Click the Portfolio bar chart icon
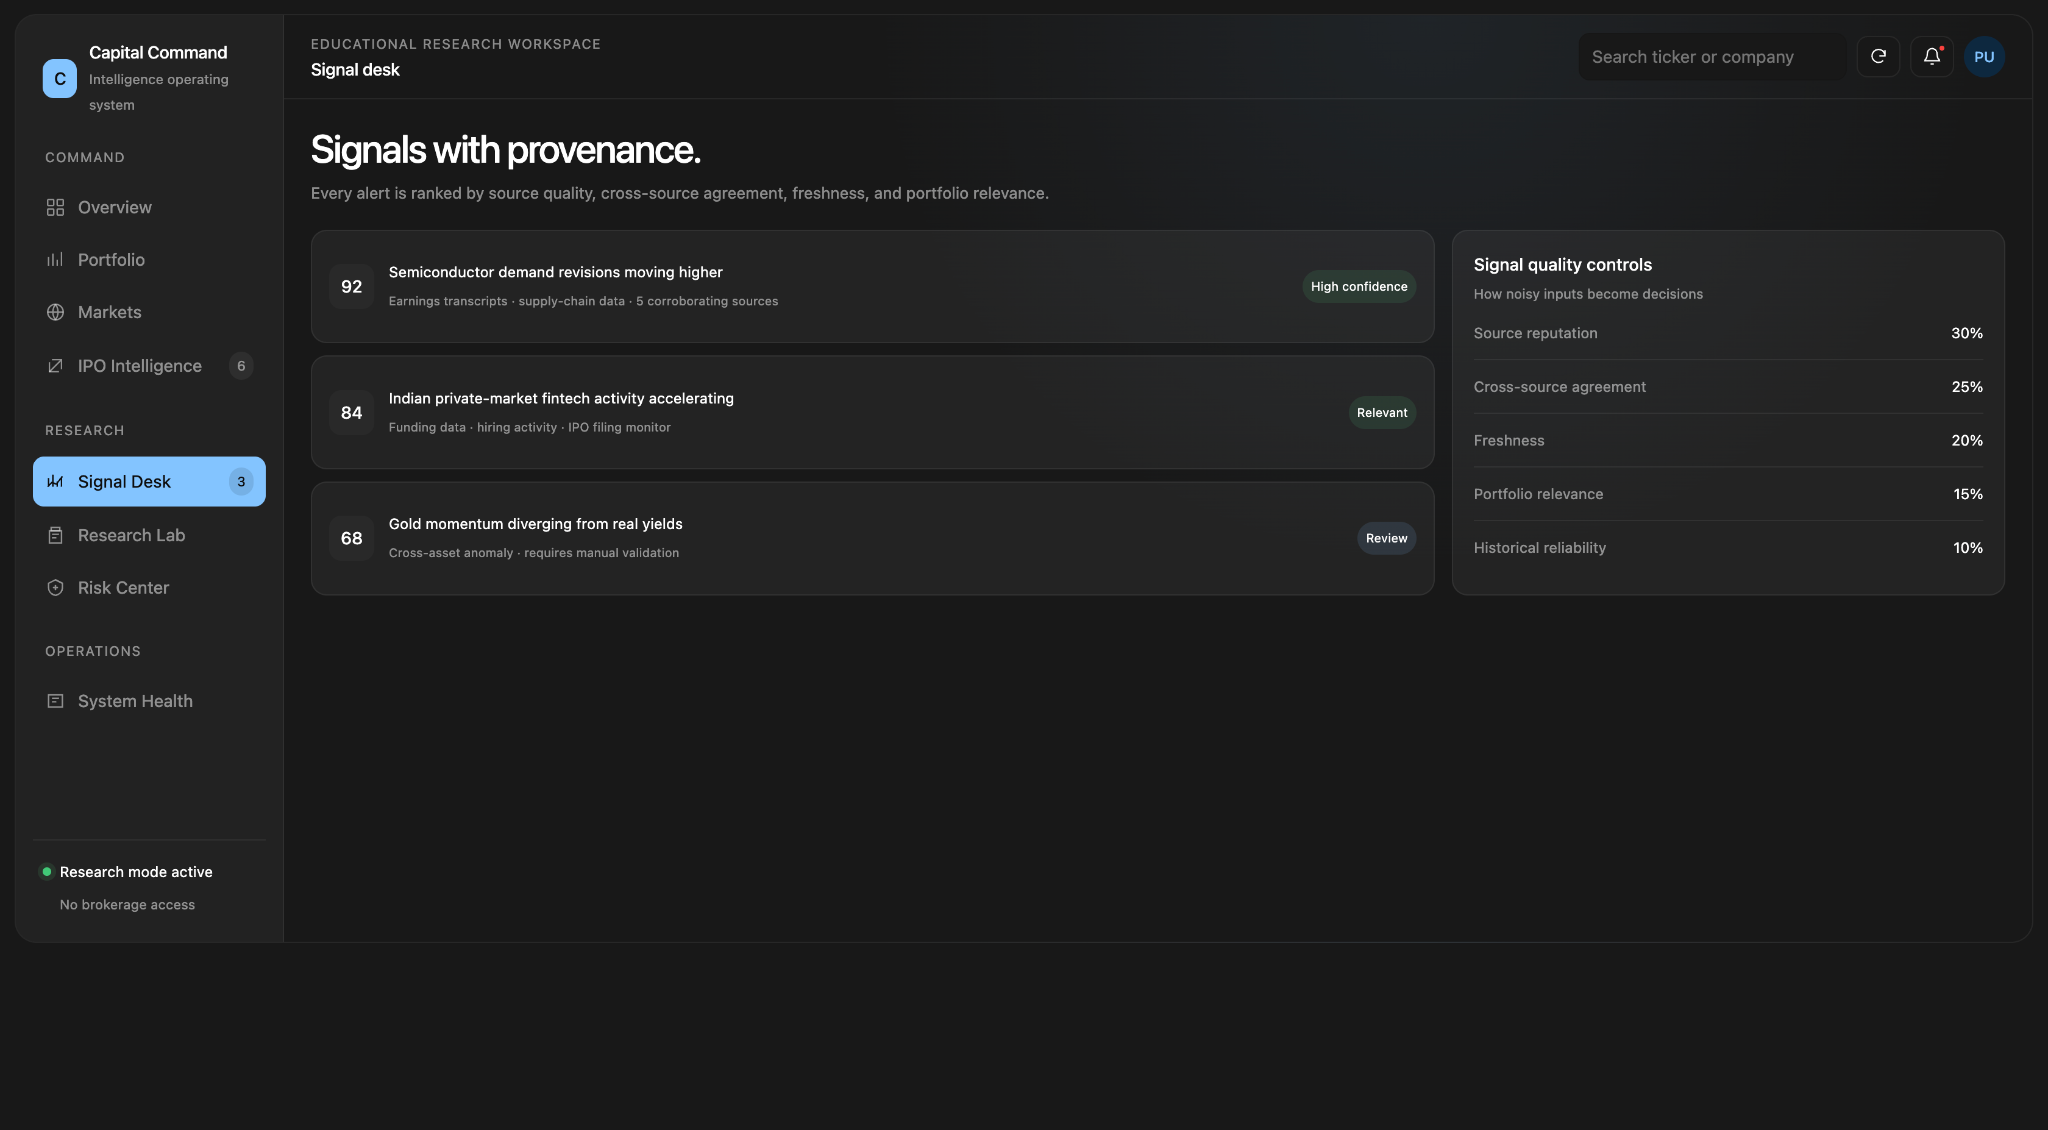The width and height of the screenshot is (2048, 1130). point(55,260)
